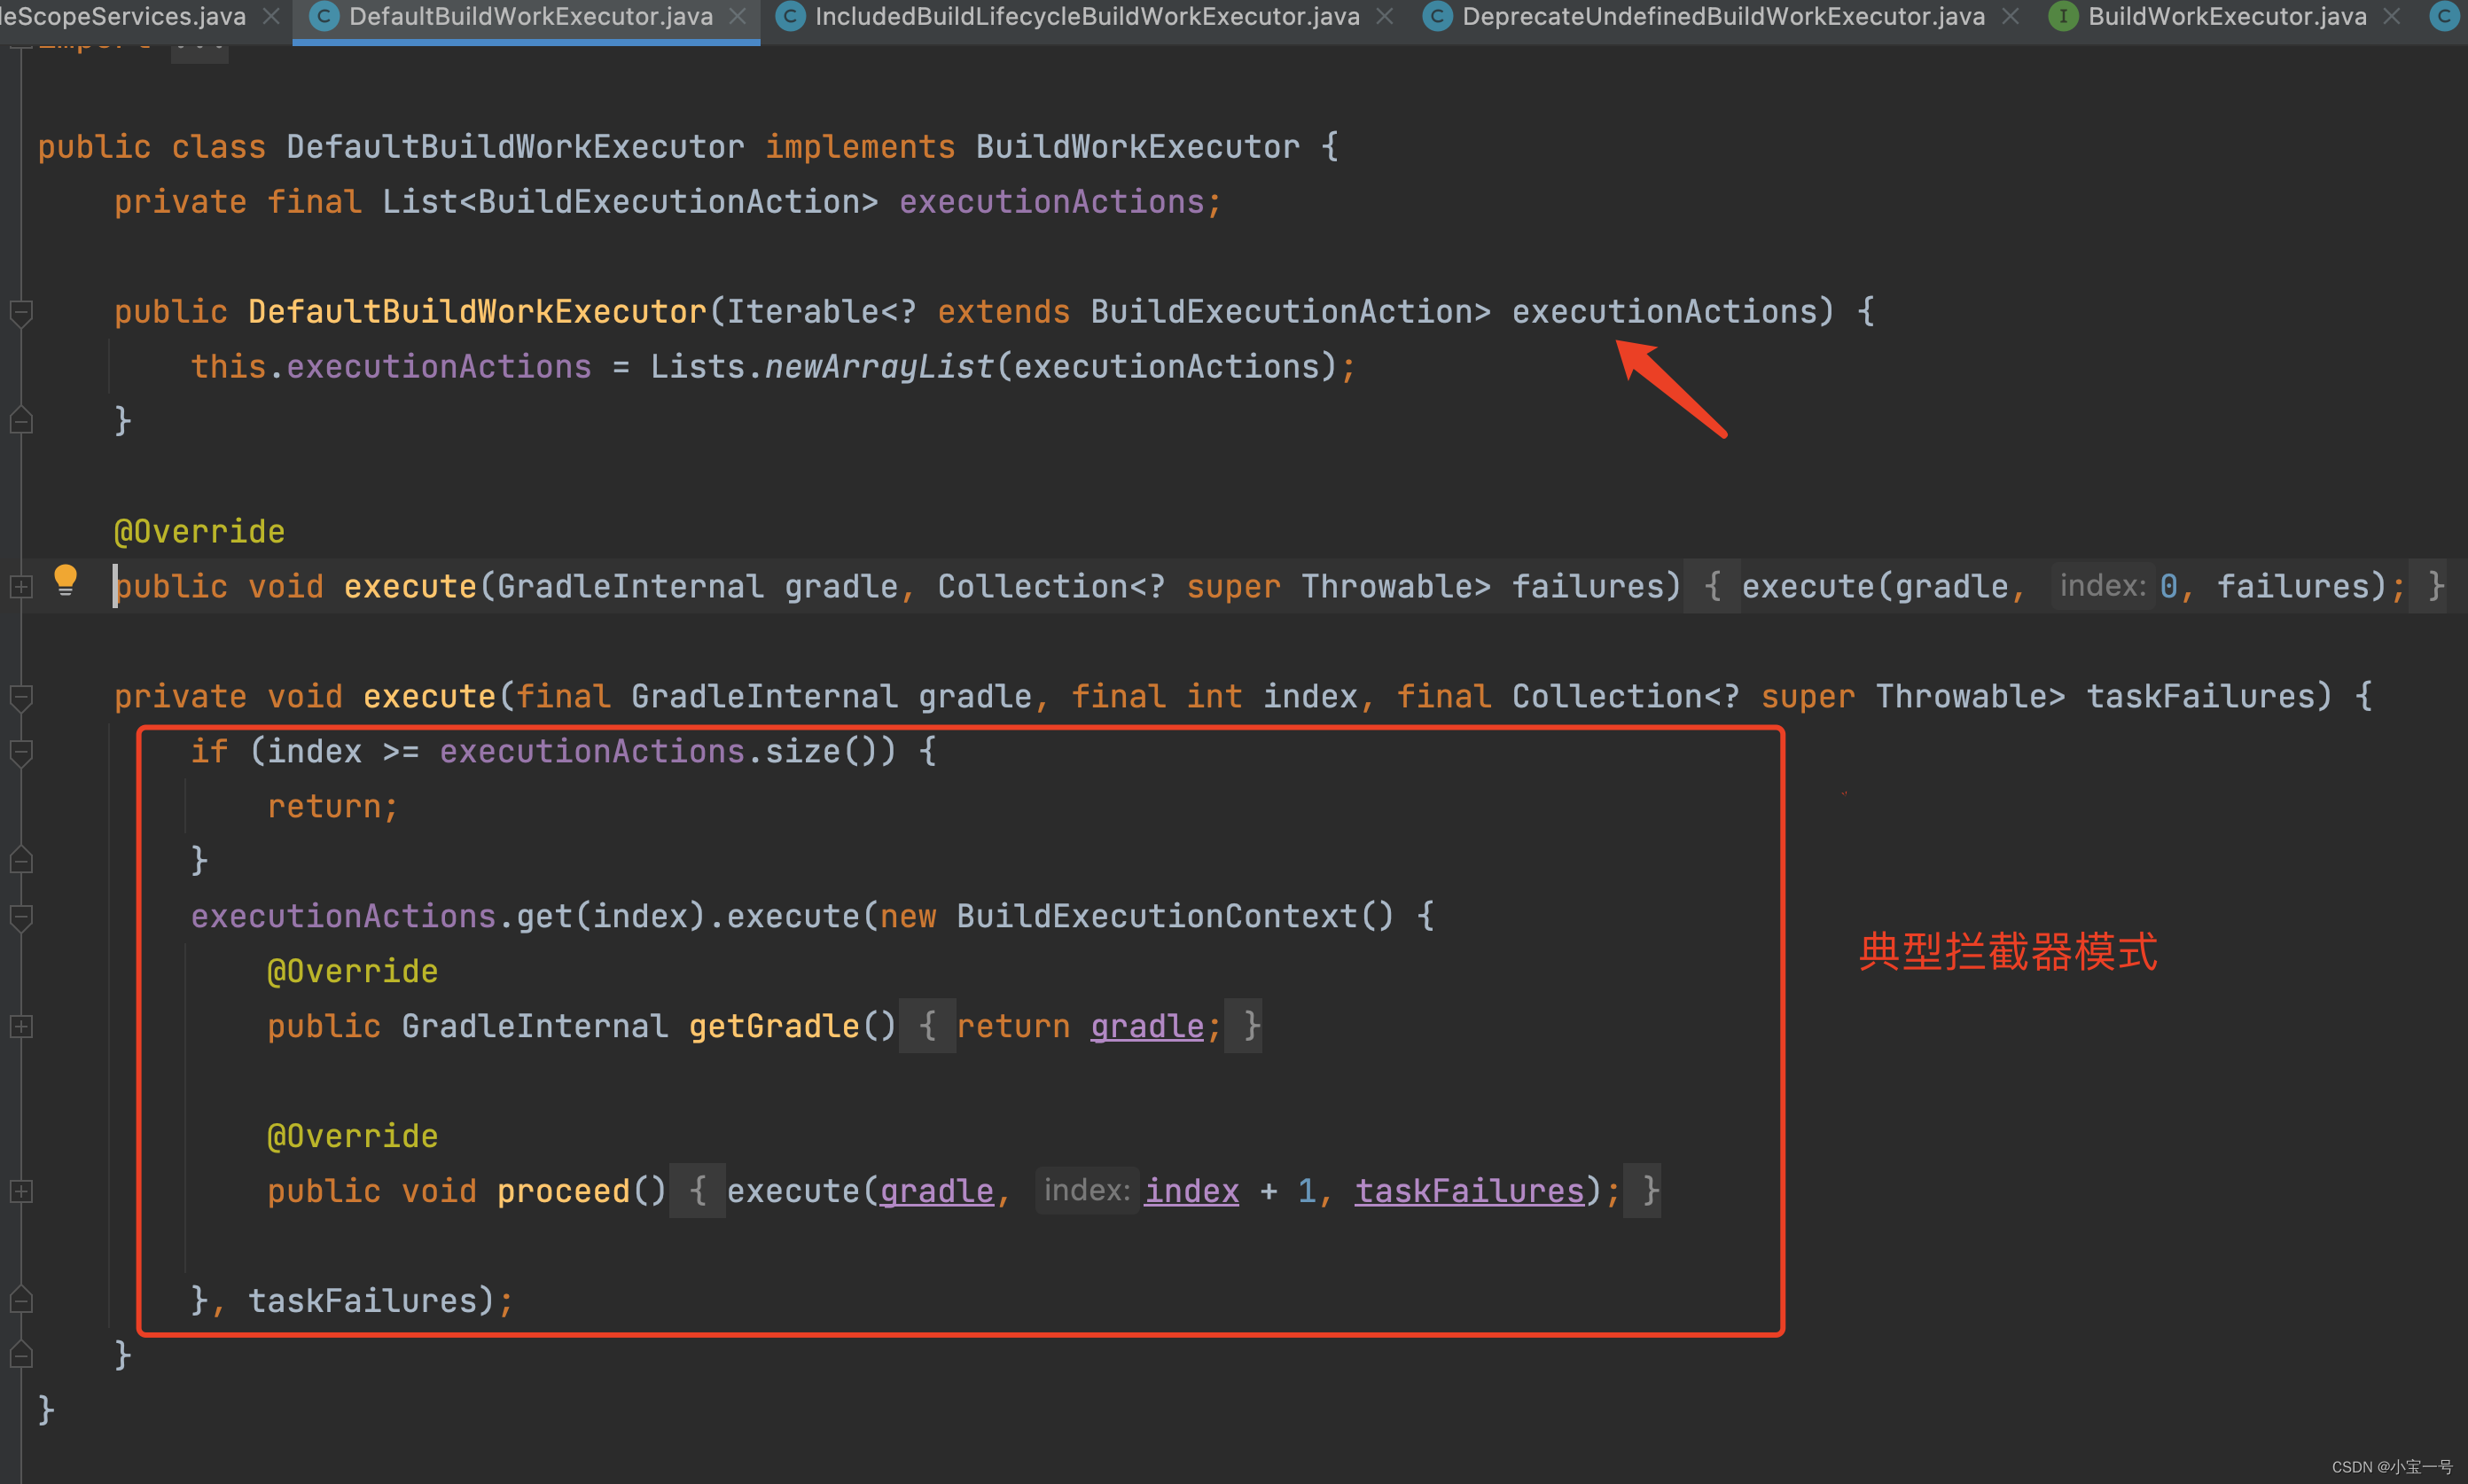This screenshot has width=2468, height=1484.
Task: Expand folded proceed method in gutter
Action: click(21, 1192)
